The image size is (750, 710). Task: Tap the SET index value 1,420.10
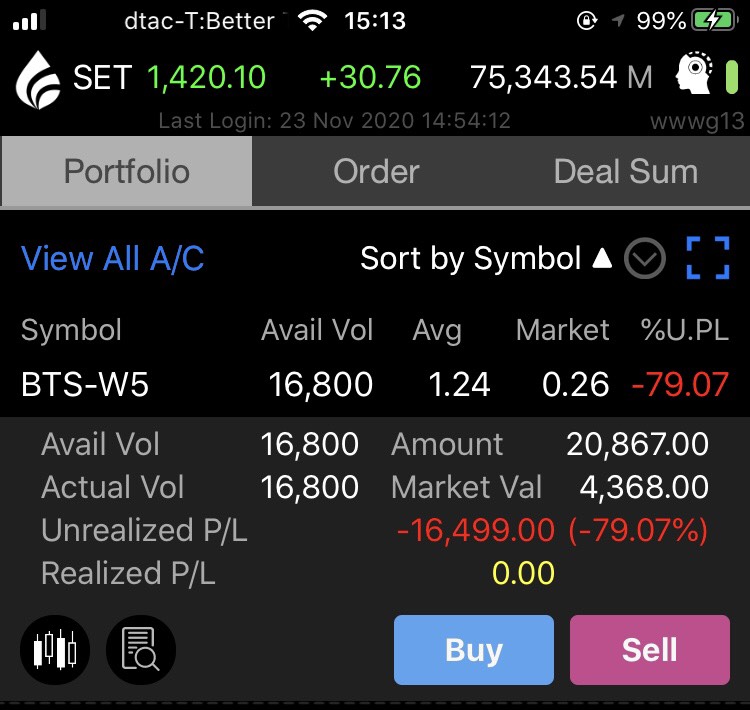tap(206, 77)
